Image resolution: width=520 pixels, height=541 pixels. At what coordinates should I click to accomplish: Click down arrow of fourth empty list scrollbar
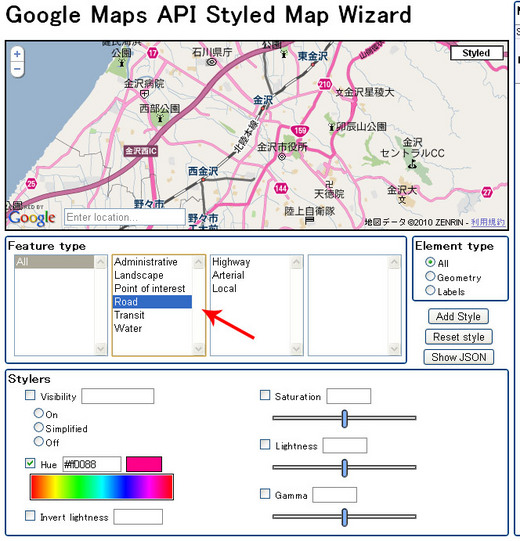point(394,348)
